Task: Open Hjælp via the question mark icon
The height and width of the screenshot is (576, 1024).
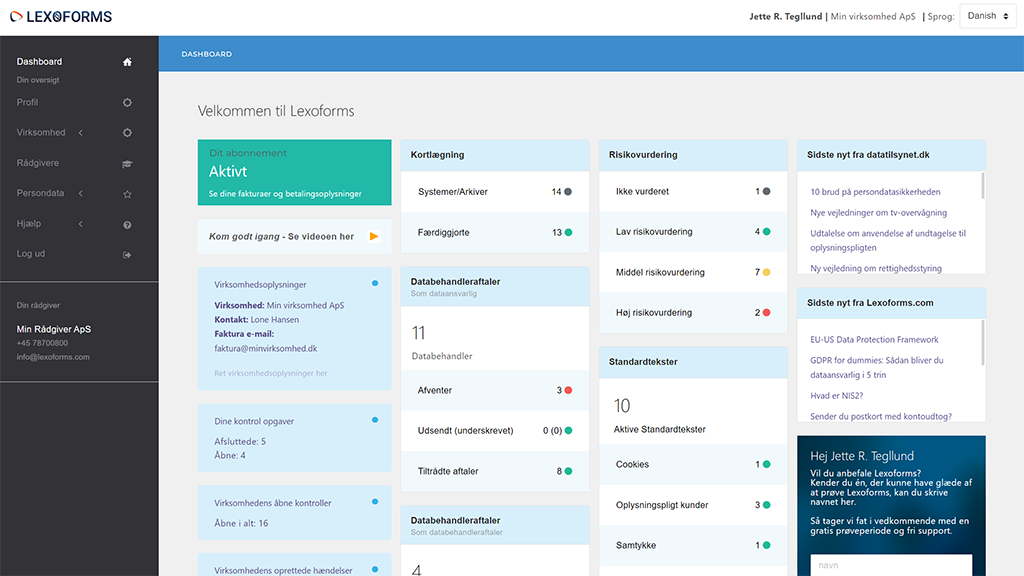Action: (127, 223)
